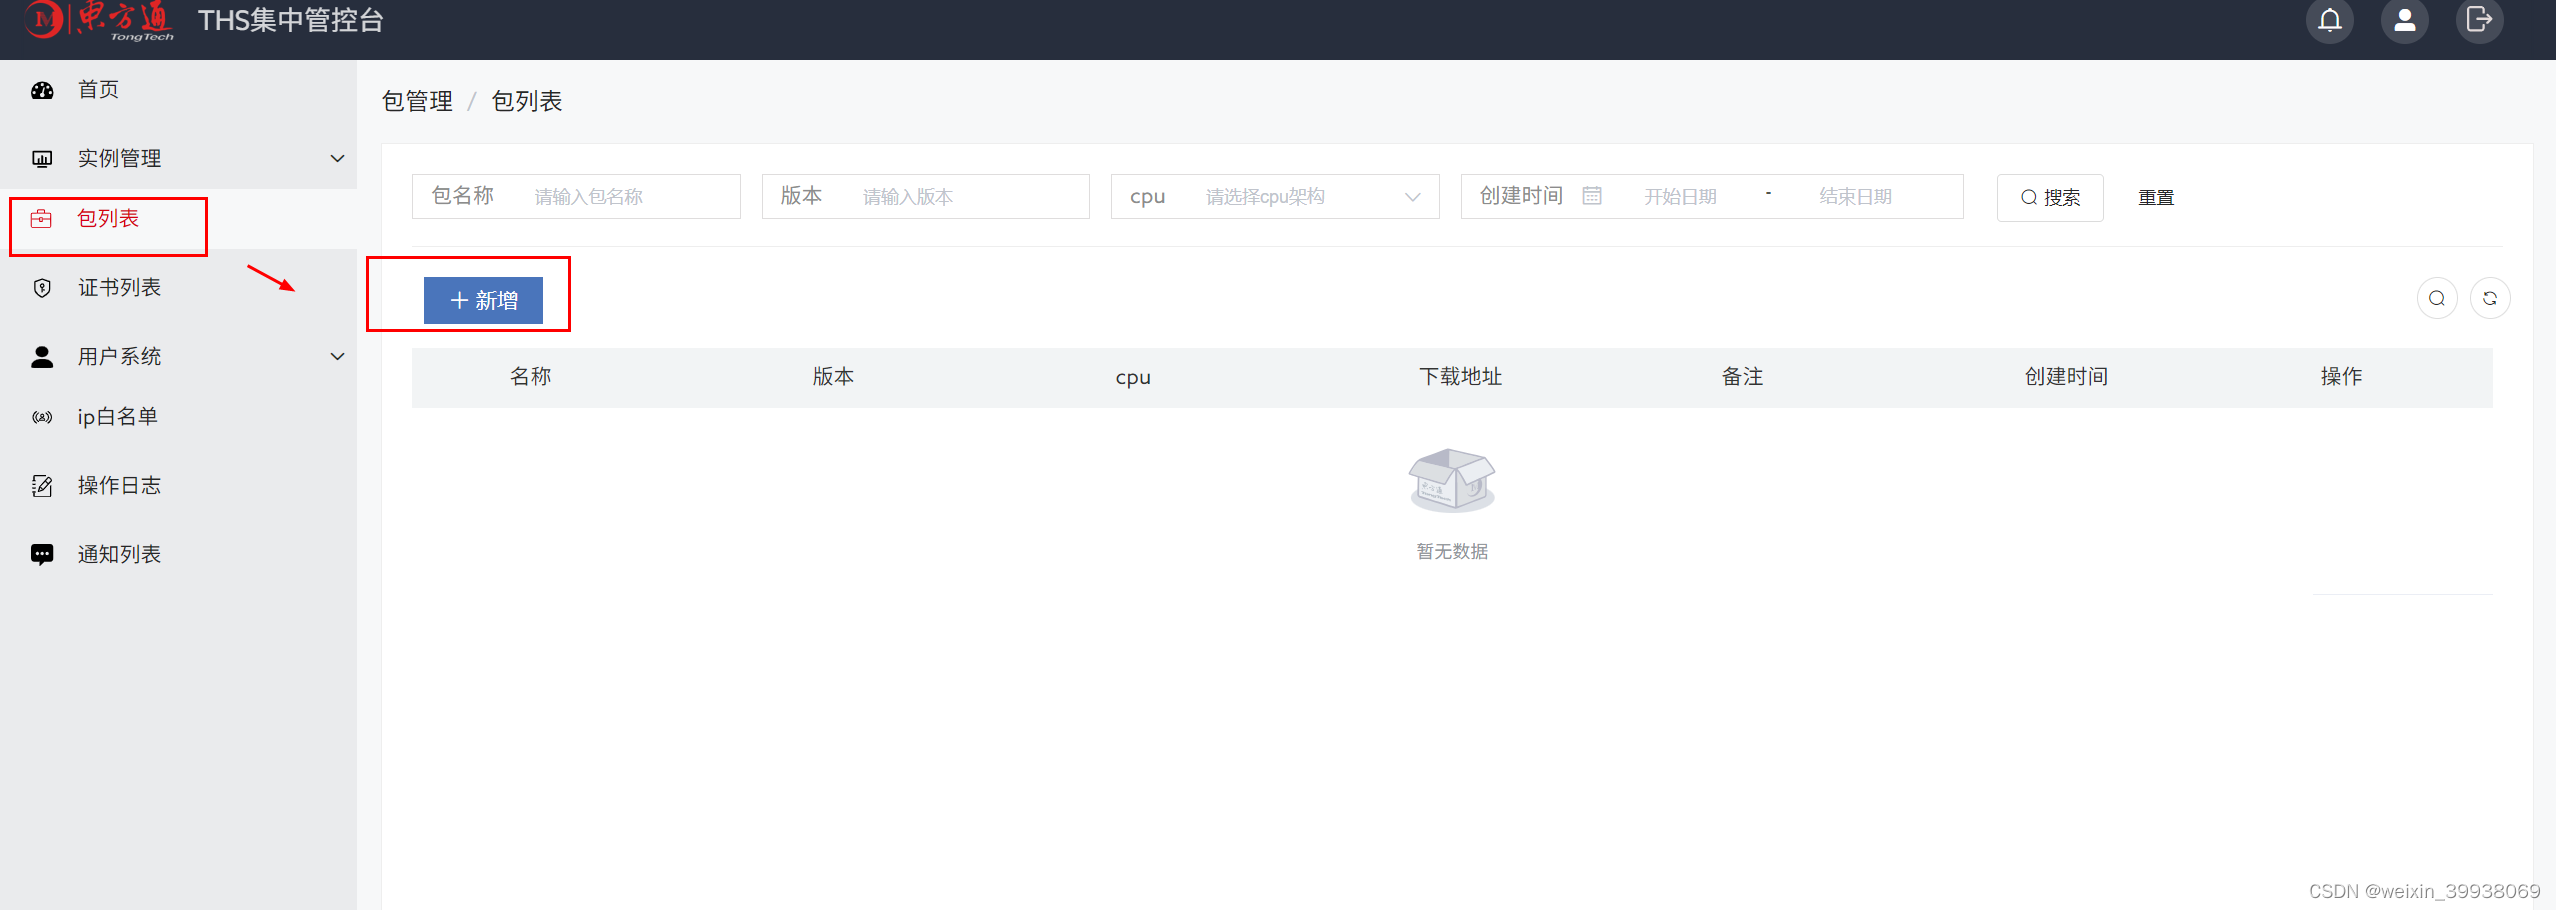
Task: Open the user profile icon
Action: click(2404, 20)
